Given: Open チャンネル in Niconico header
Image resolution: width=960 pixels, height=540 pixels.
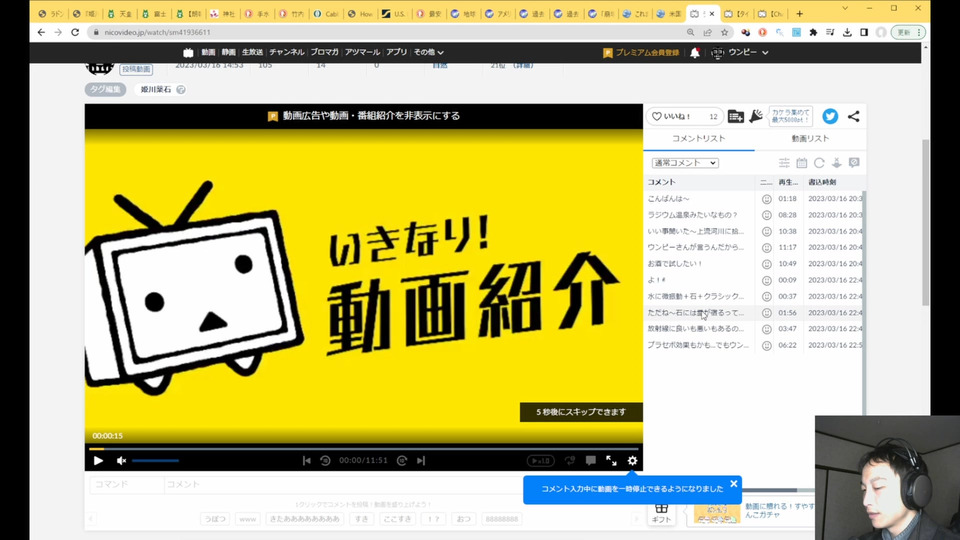Looking at the screenshot, I should click(x=287, y=52).
